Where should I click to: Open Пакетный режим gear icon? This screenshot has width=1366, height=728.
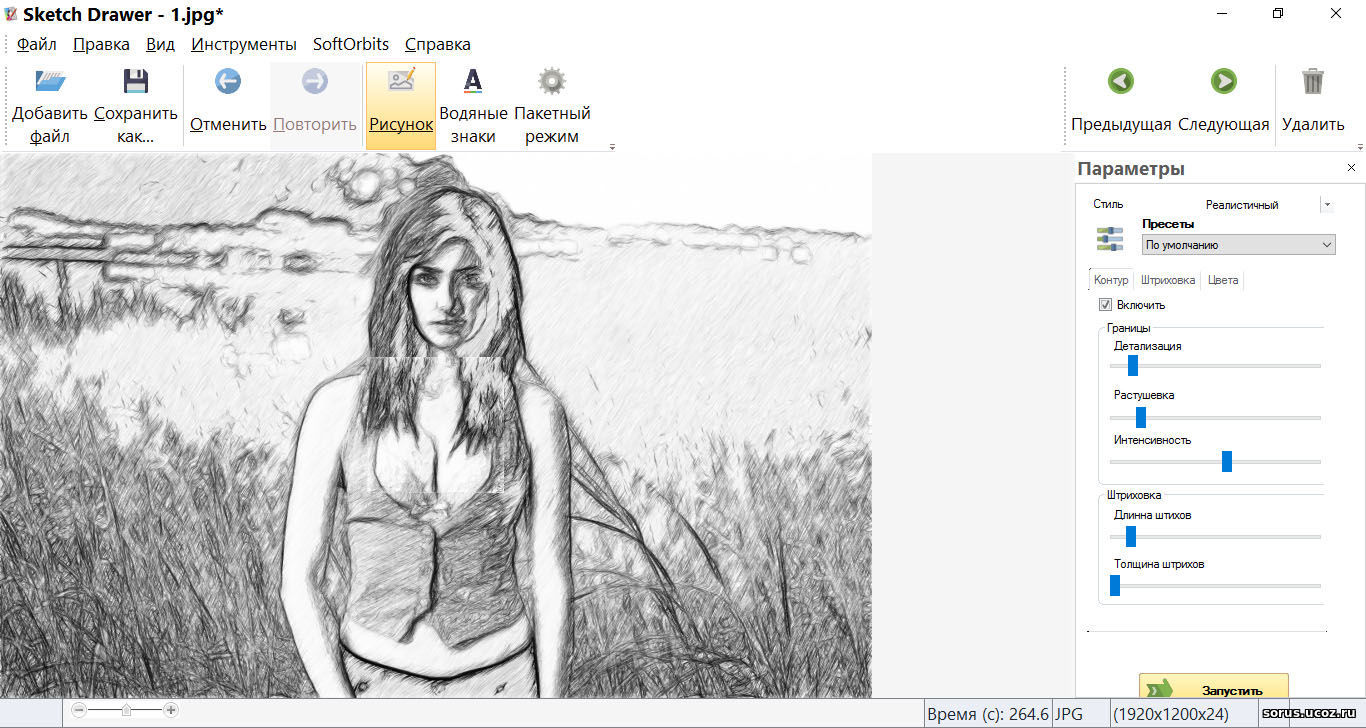tap(552, 82)
